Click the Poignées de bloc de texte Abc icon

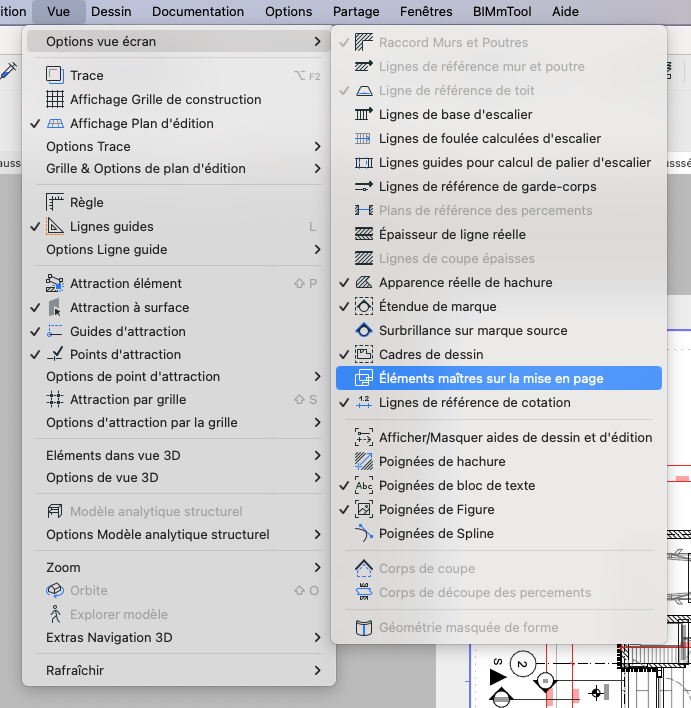point(364,485)
